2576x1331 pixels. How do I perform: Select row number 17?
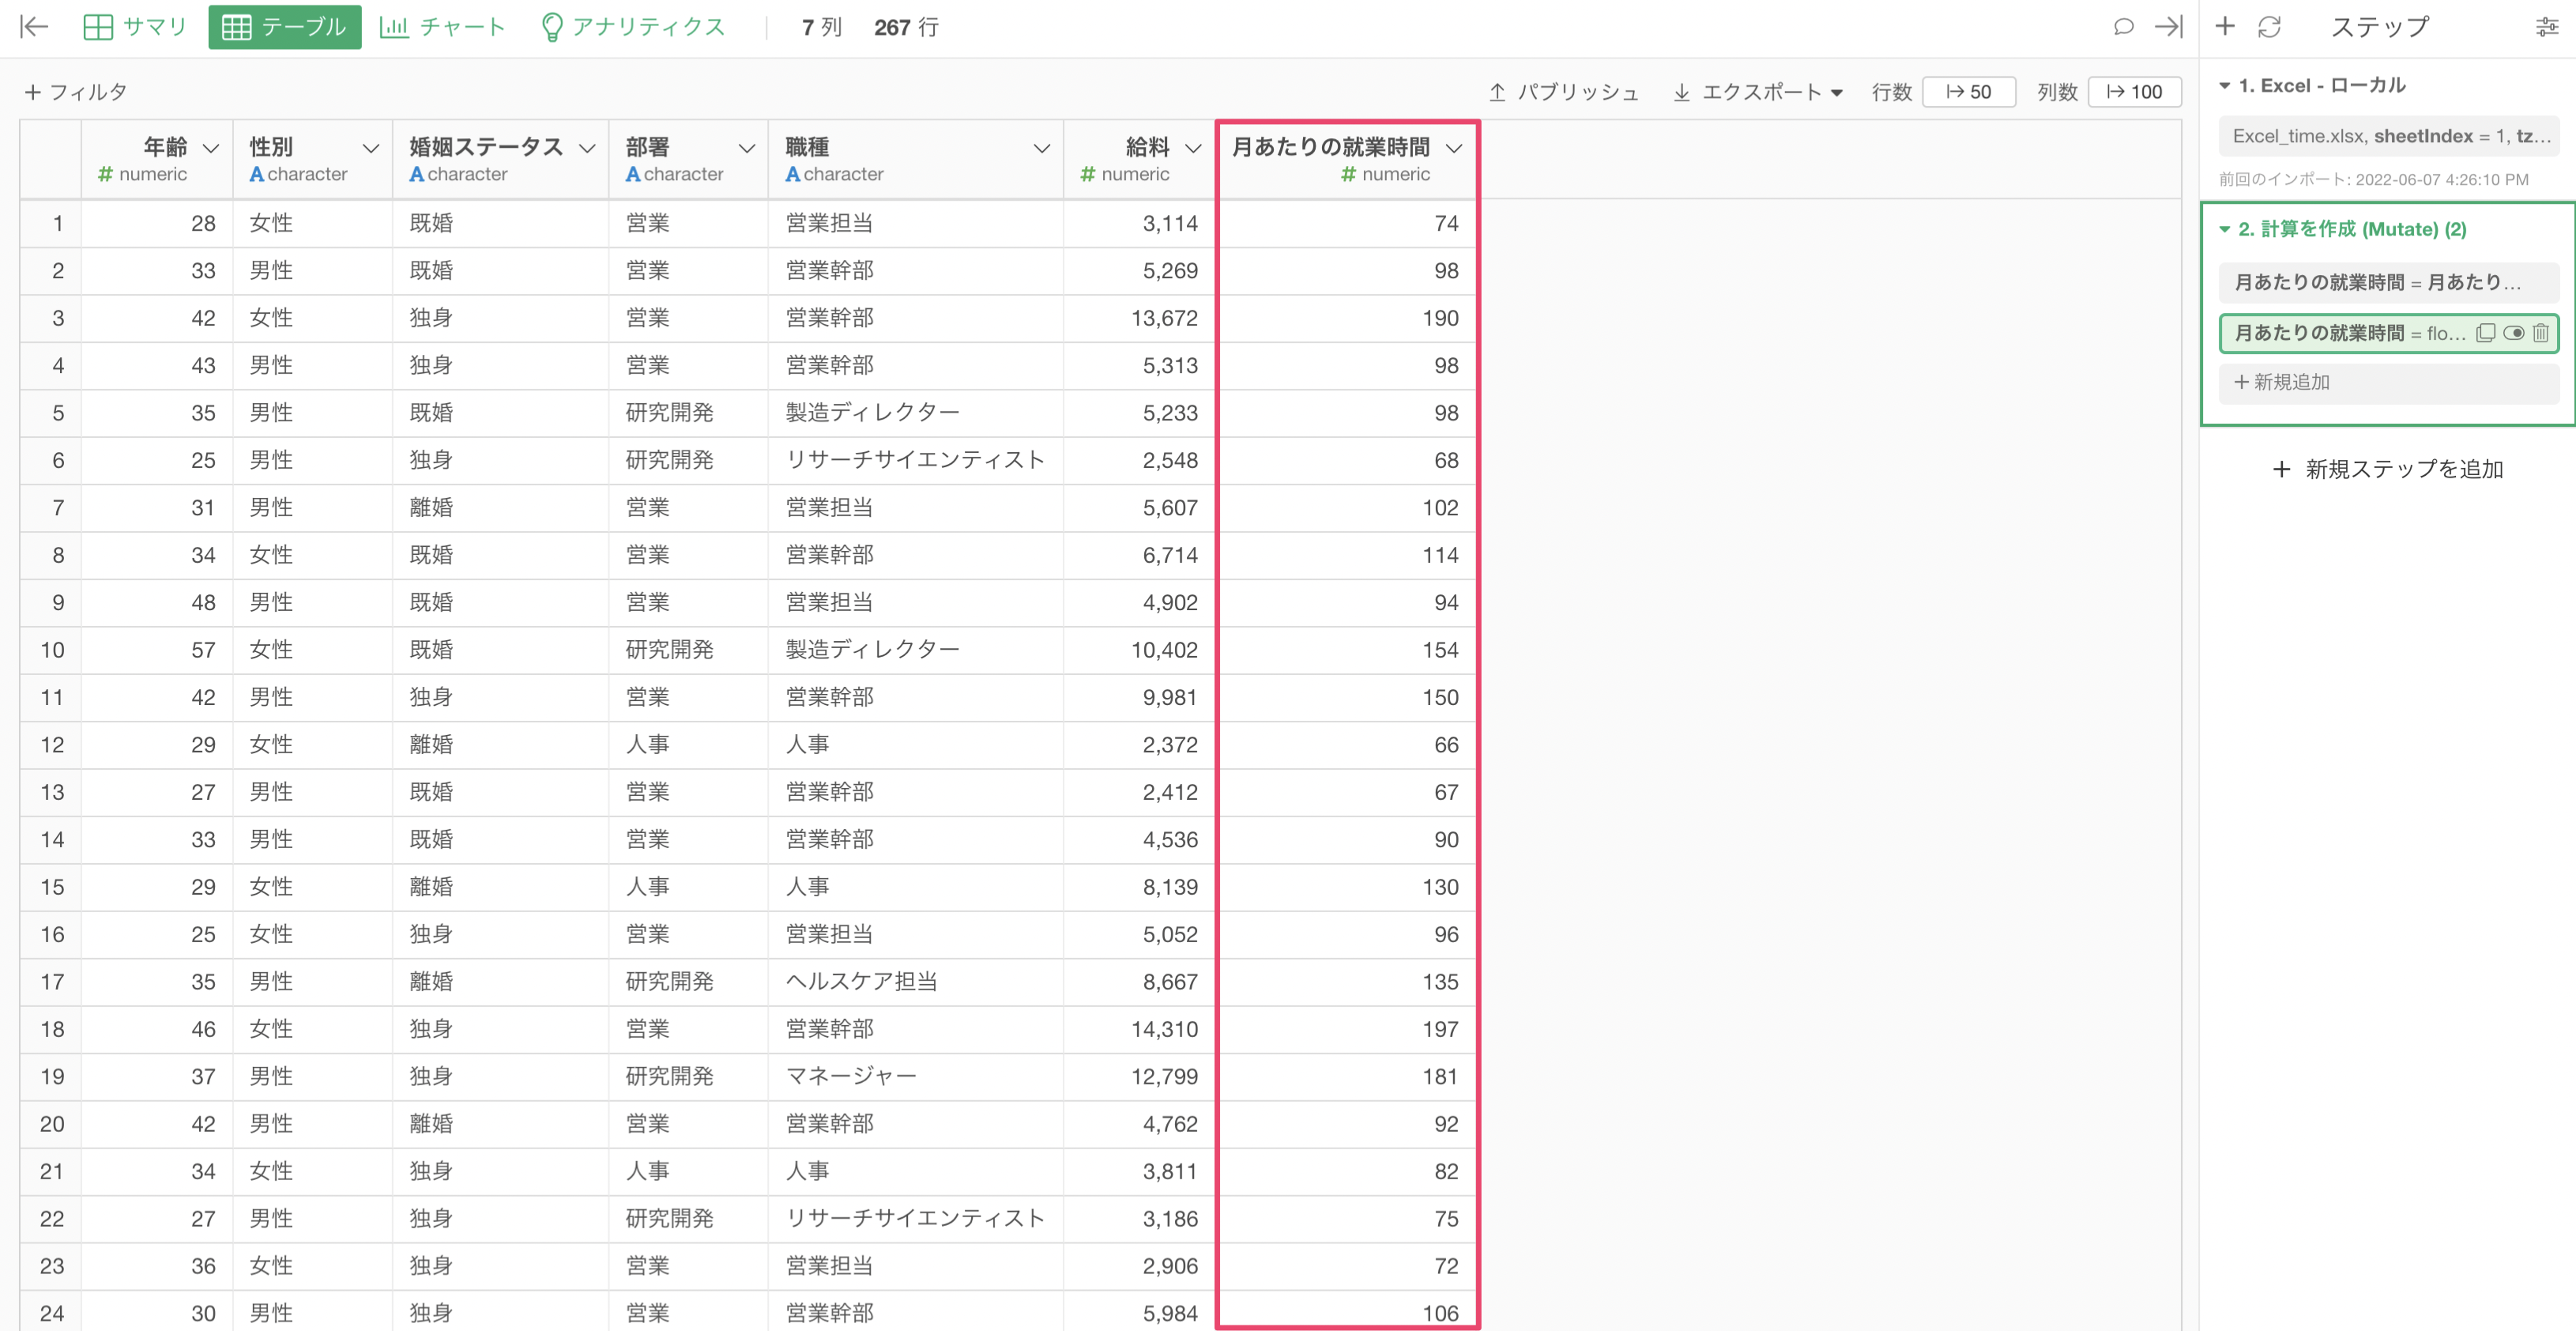click(52, 982)
